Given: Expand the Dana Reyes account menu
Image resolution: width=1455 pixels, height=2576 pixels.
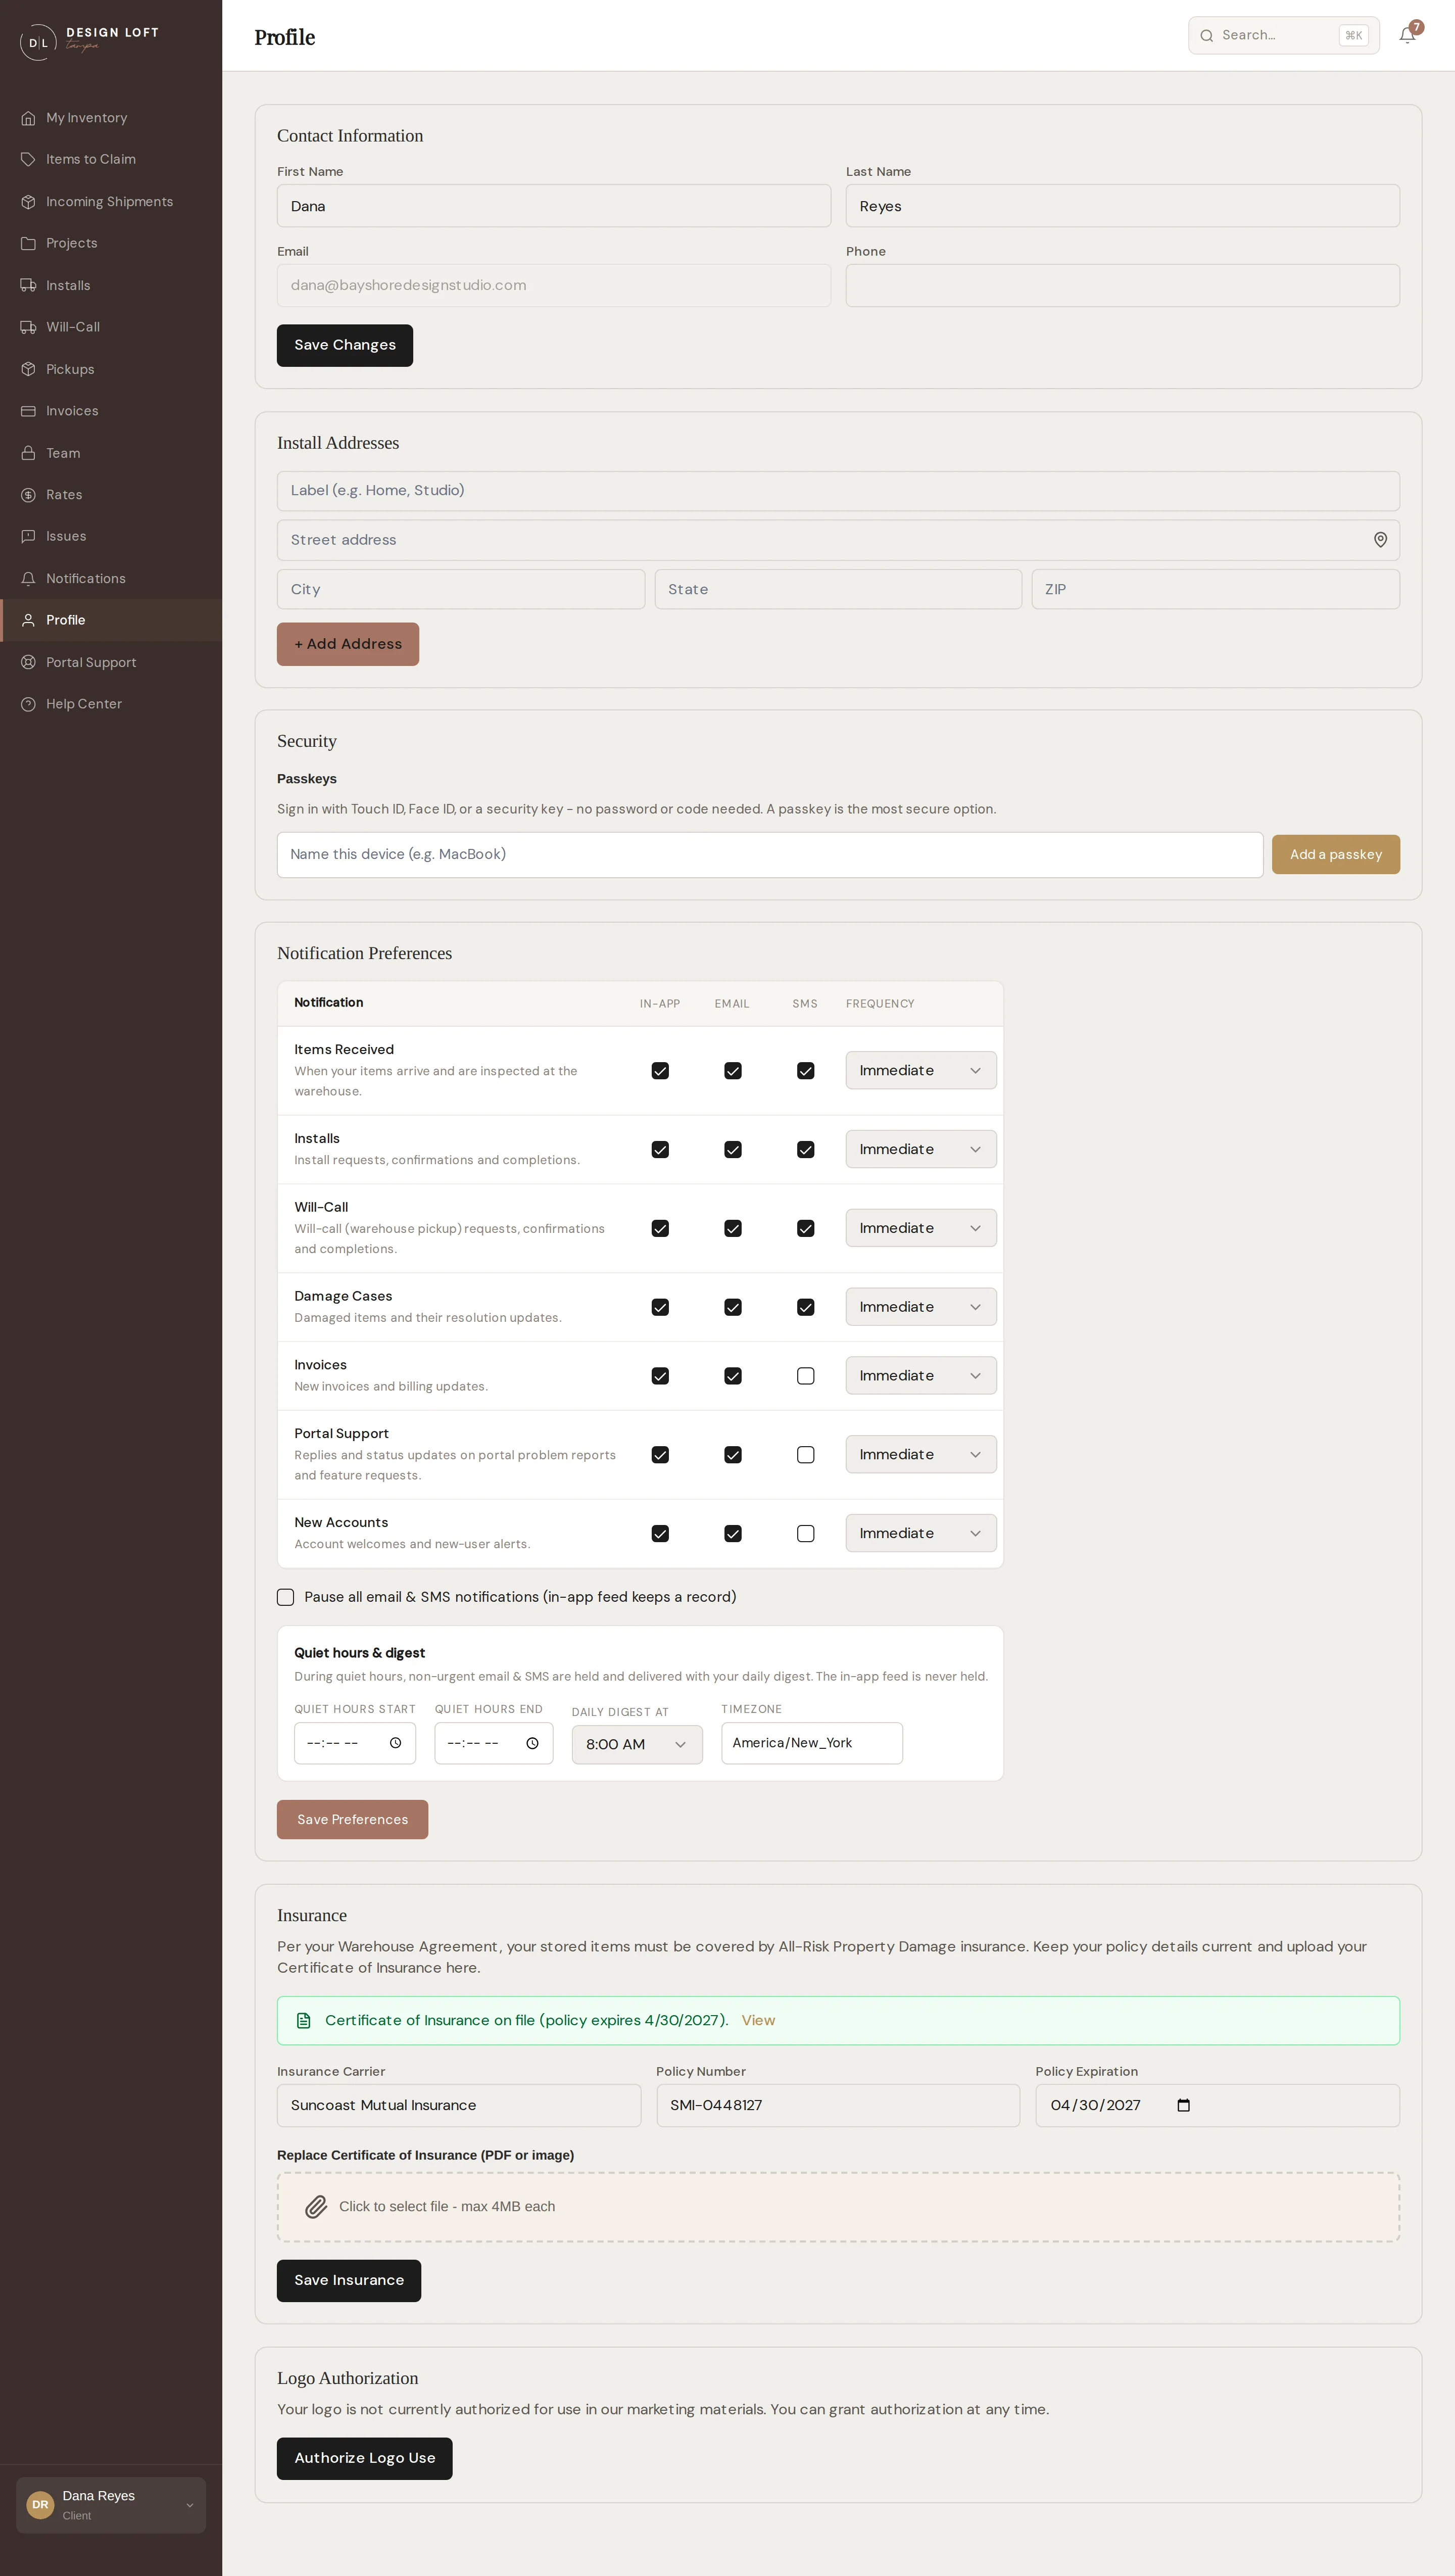Looking at the screenshot, I should point(111,2505).
